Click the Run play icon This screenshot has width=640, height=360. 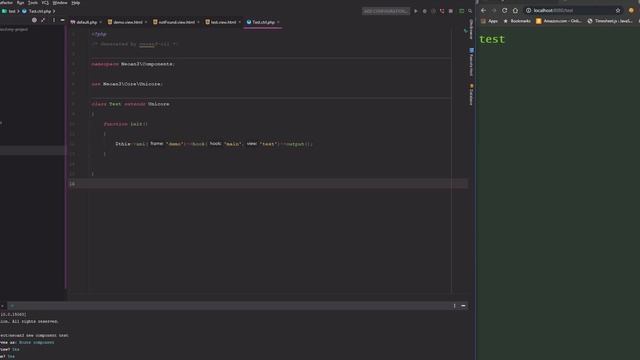pyautogui.click(x=416, y=11)
